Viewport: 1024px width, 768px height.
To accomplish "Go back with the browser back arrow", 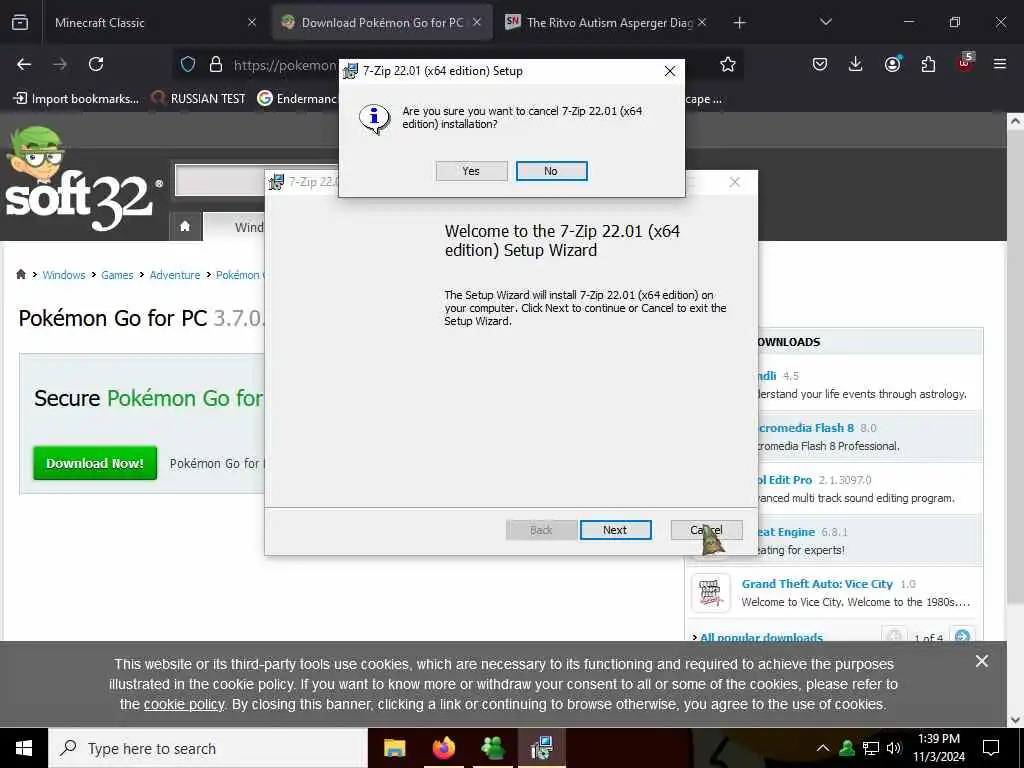I will (x=24, y=64).
